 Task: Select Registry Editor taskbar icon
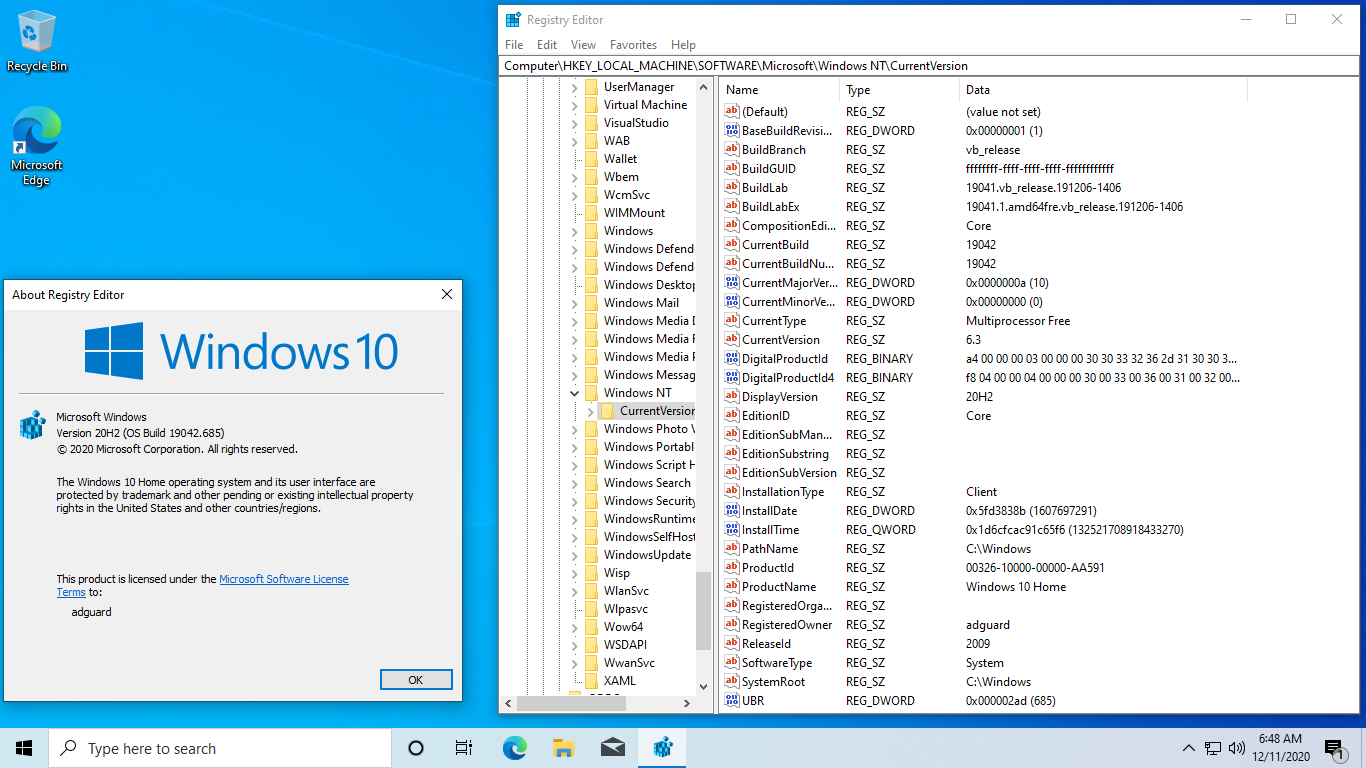pos(662,748)
